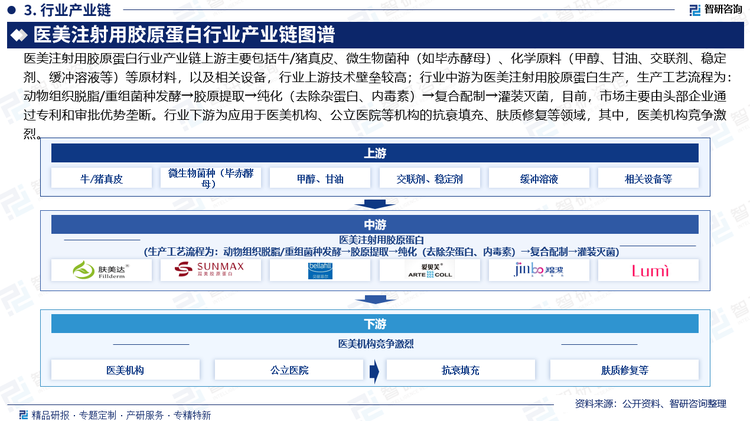Click the Fillderm 肤美达 brand logo
750x421 pixels.
click(101, 270)
